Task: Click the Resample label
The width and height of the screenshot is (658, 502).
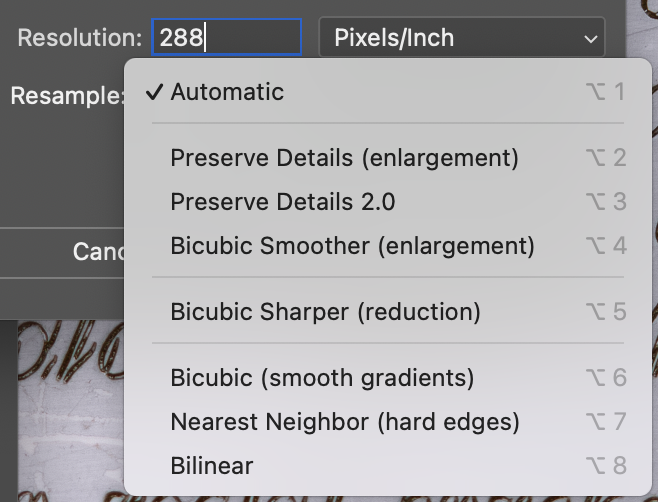Action: [x=67, y=96]
